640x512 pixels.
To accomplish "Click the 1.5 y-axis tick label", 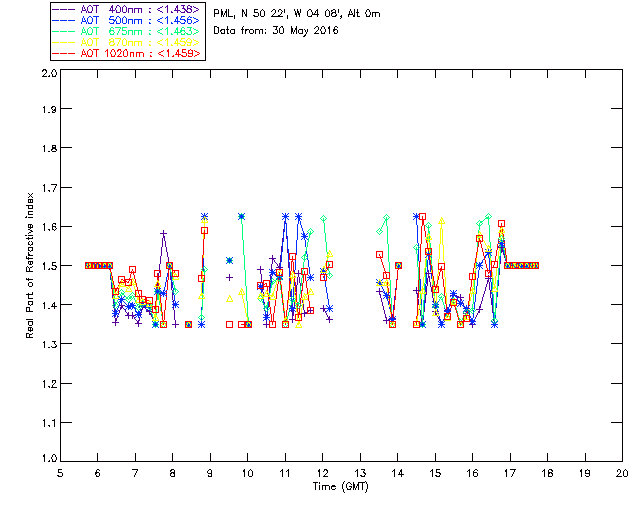I will 49,266.
